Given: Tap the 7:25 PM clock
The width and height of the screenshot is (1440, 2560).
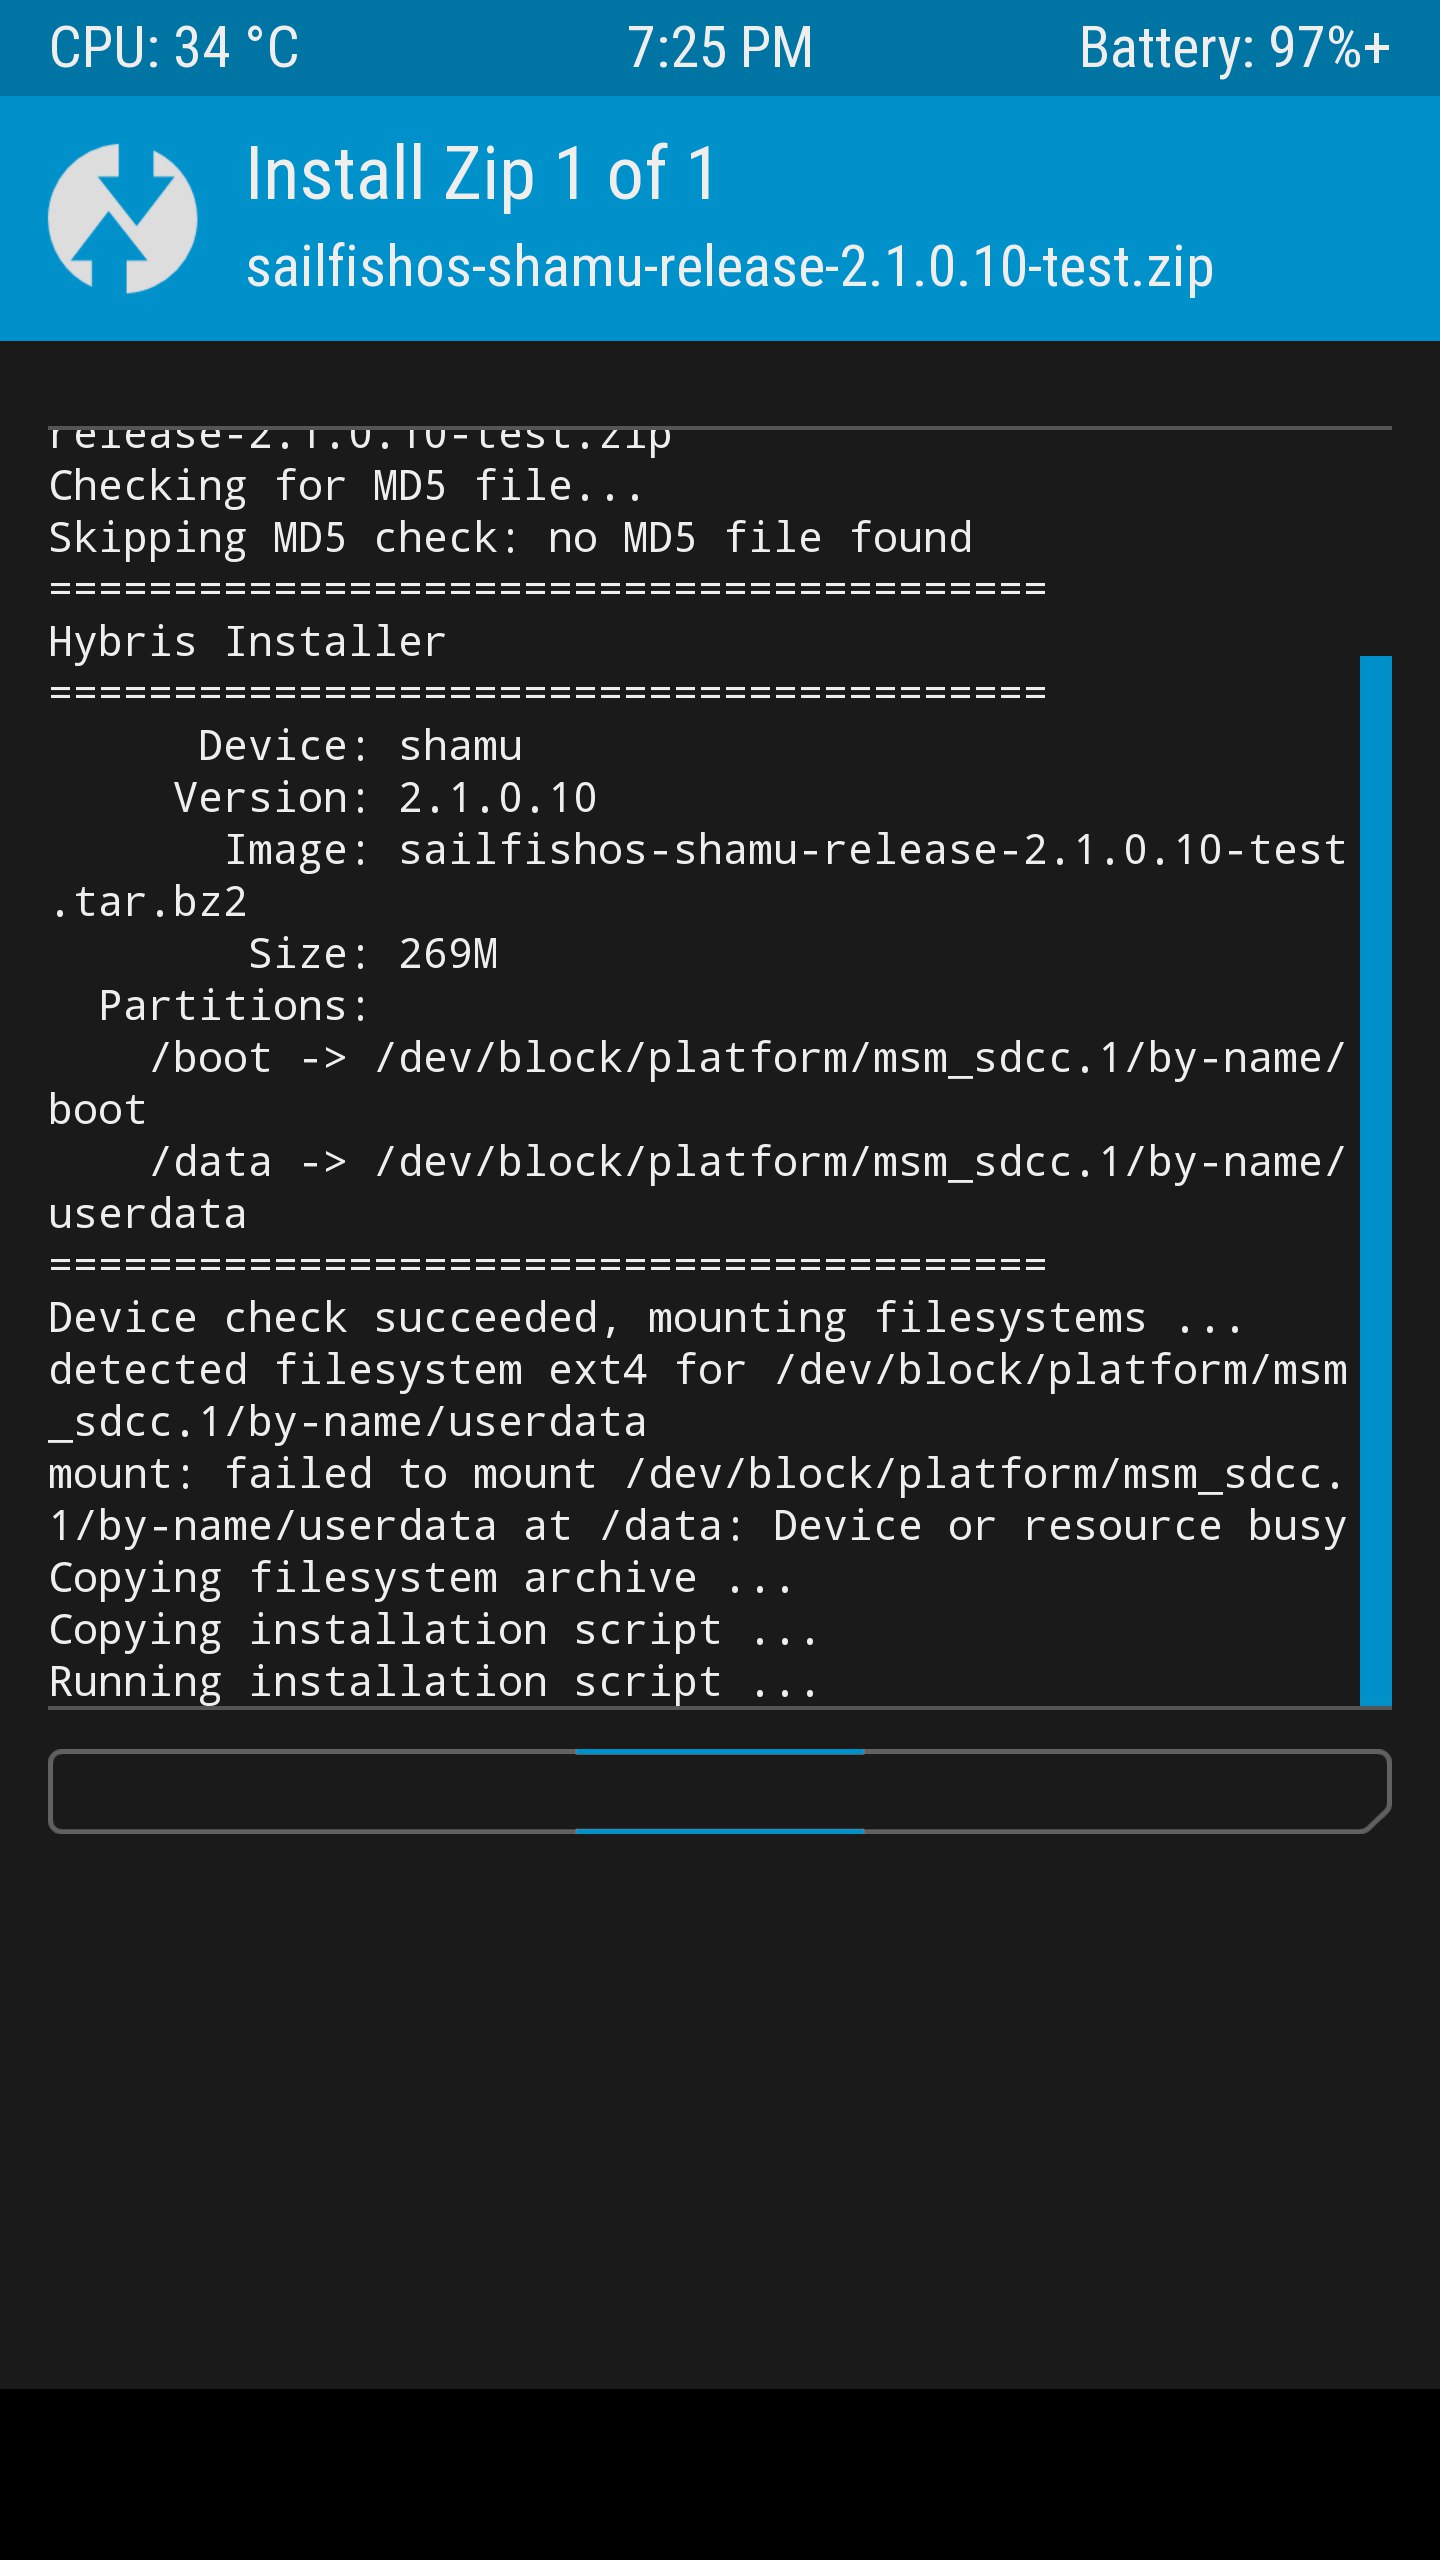Looking at the screenshot, I should click(720, 48).
